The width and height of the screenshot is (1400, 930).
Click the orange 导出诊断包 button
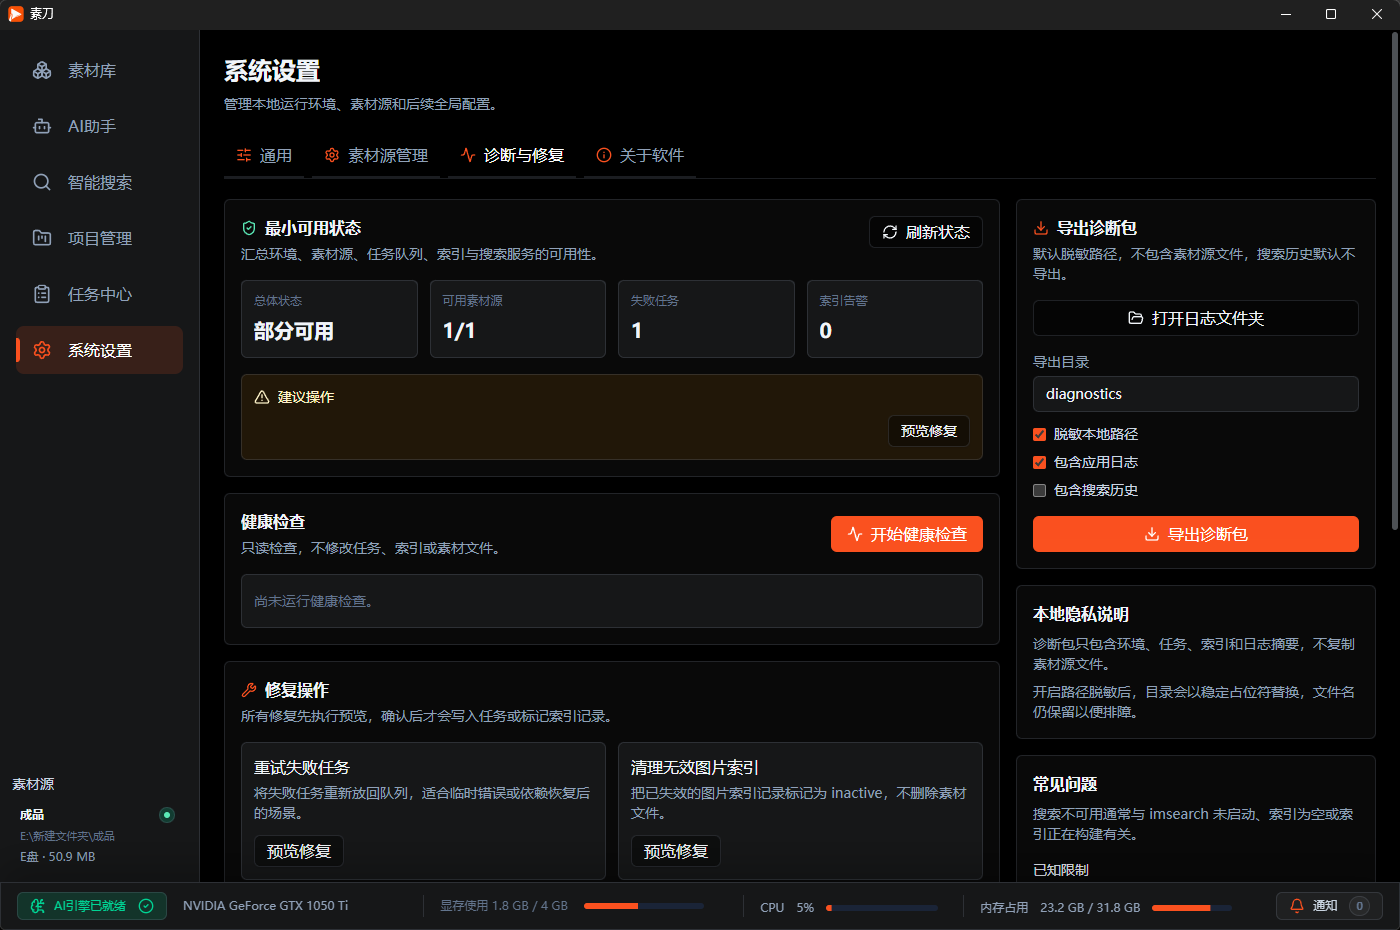(1196, 534)
